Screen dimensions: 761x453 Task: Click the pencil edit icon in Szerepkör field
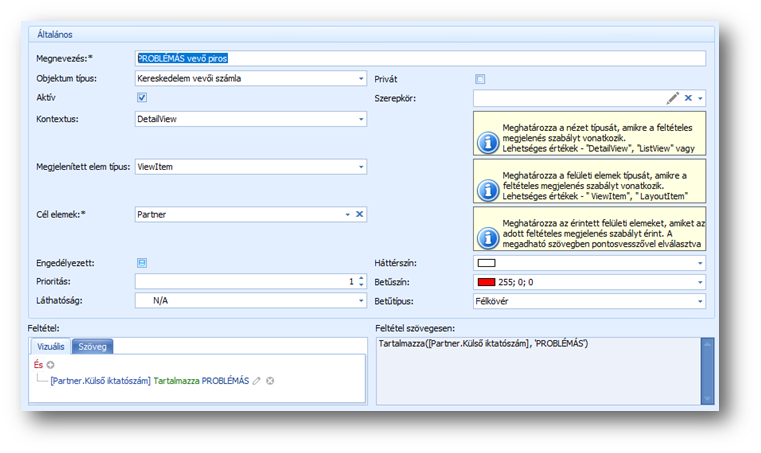[x=672, y=98]
